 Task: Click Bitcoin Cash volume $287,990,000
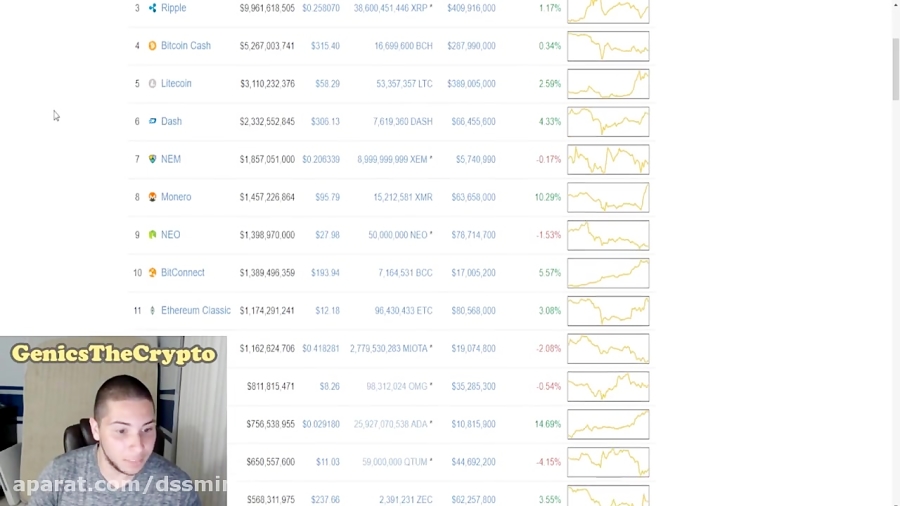point(471,46)
